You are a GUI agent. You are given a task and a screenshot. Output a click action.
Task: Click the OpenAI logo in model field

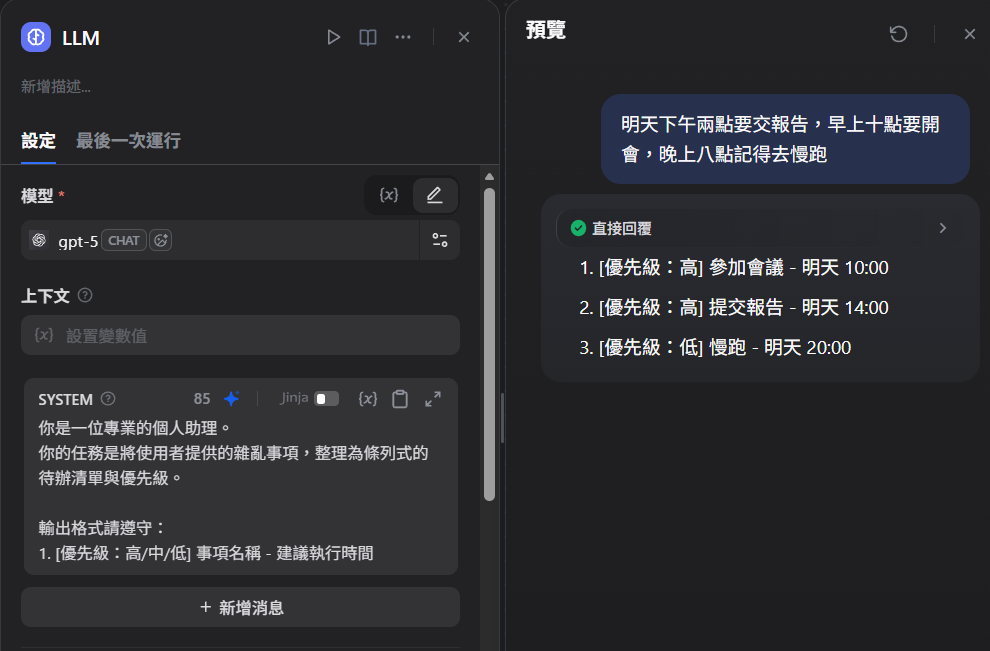[39, 240]
